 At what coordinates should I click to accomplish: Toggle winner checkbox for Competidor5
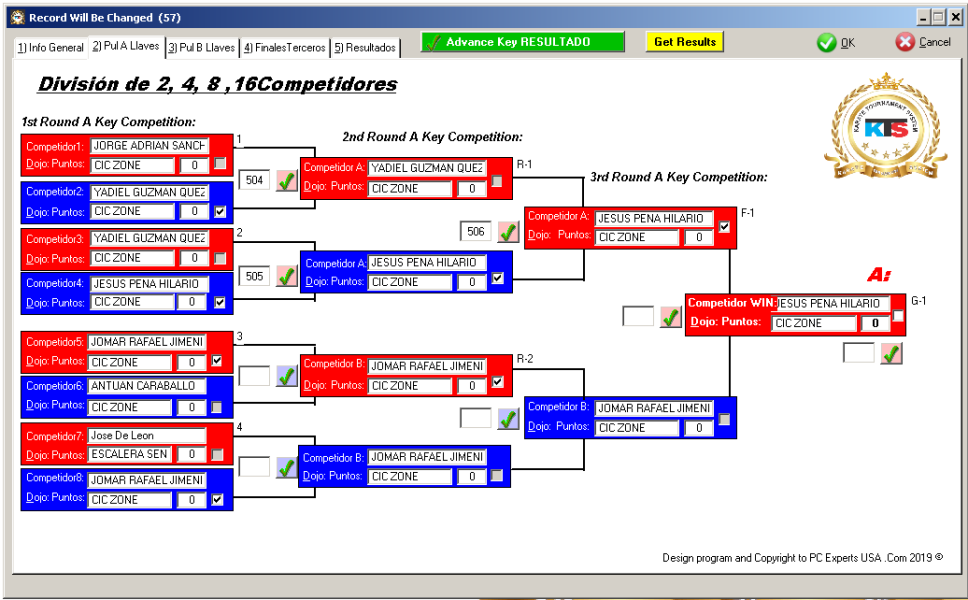[x=217, y=360]
